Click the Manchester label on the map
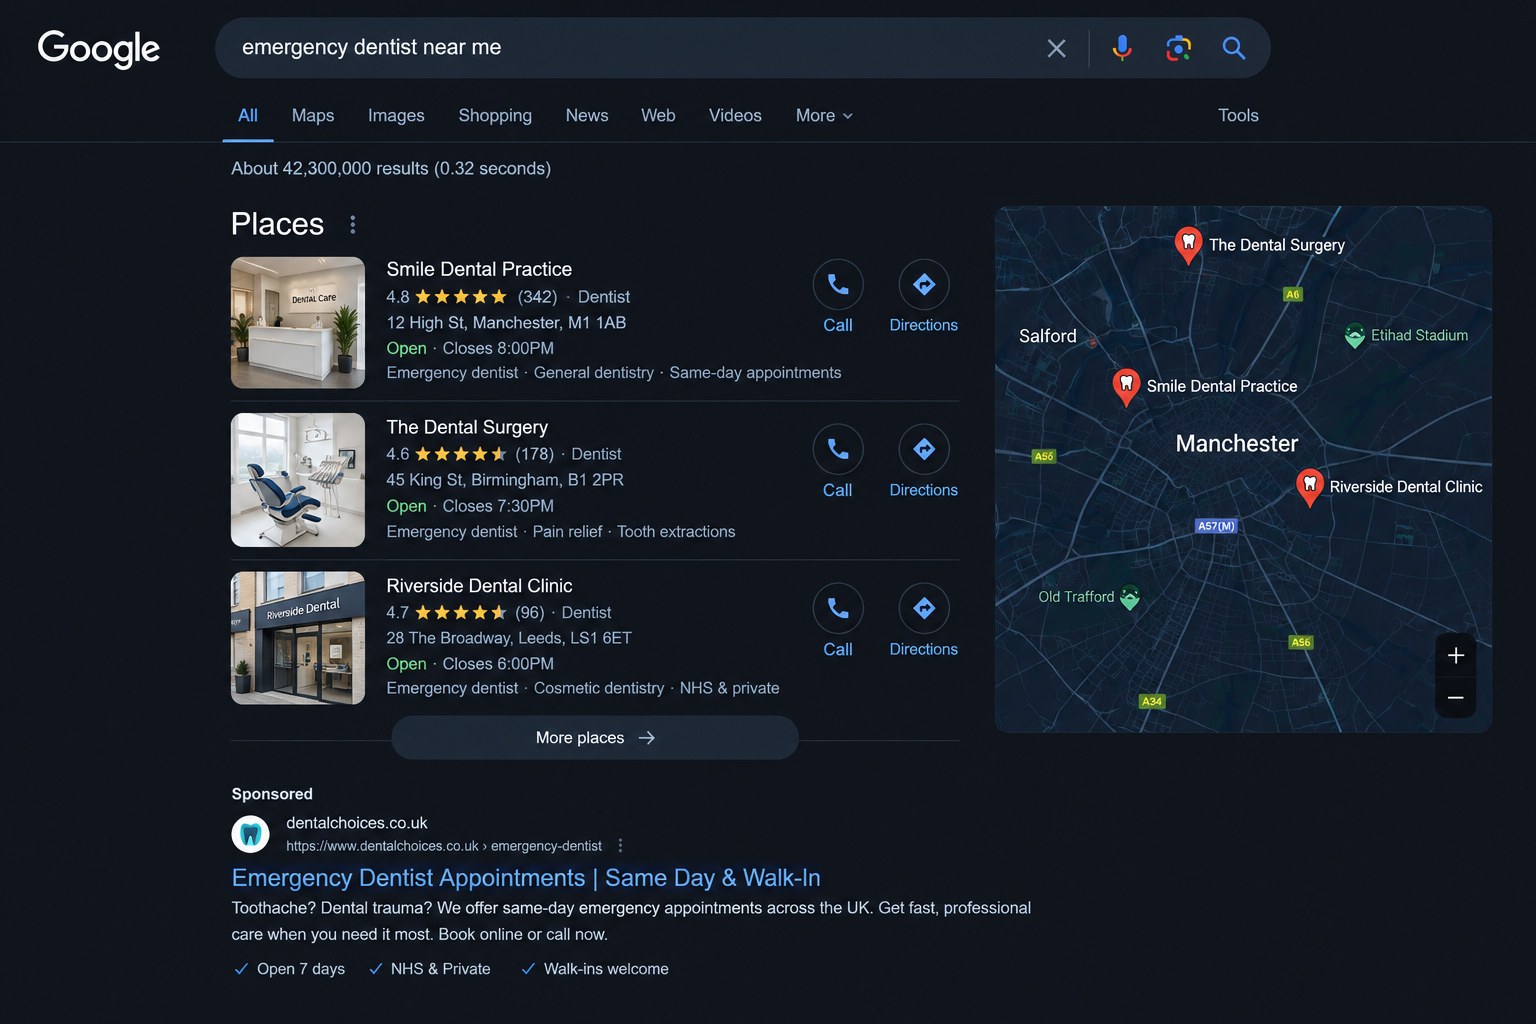 pyautogui.click(x=1237, y=443)
